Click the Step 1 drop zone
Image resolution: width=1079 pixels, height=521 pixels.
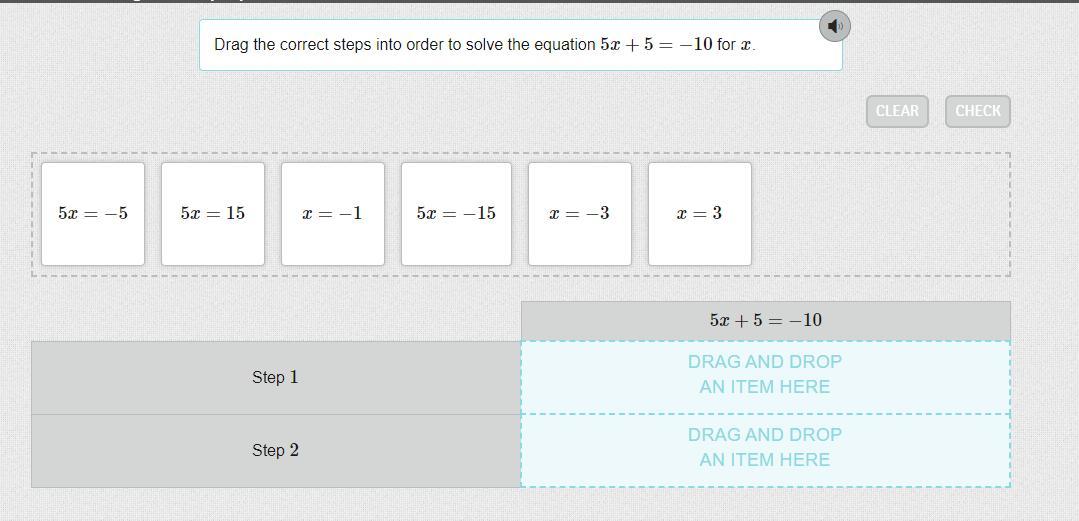tap(765, 377)
